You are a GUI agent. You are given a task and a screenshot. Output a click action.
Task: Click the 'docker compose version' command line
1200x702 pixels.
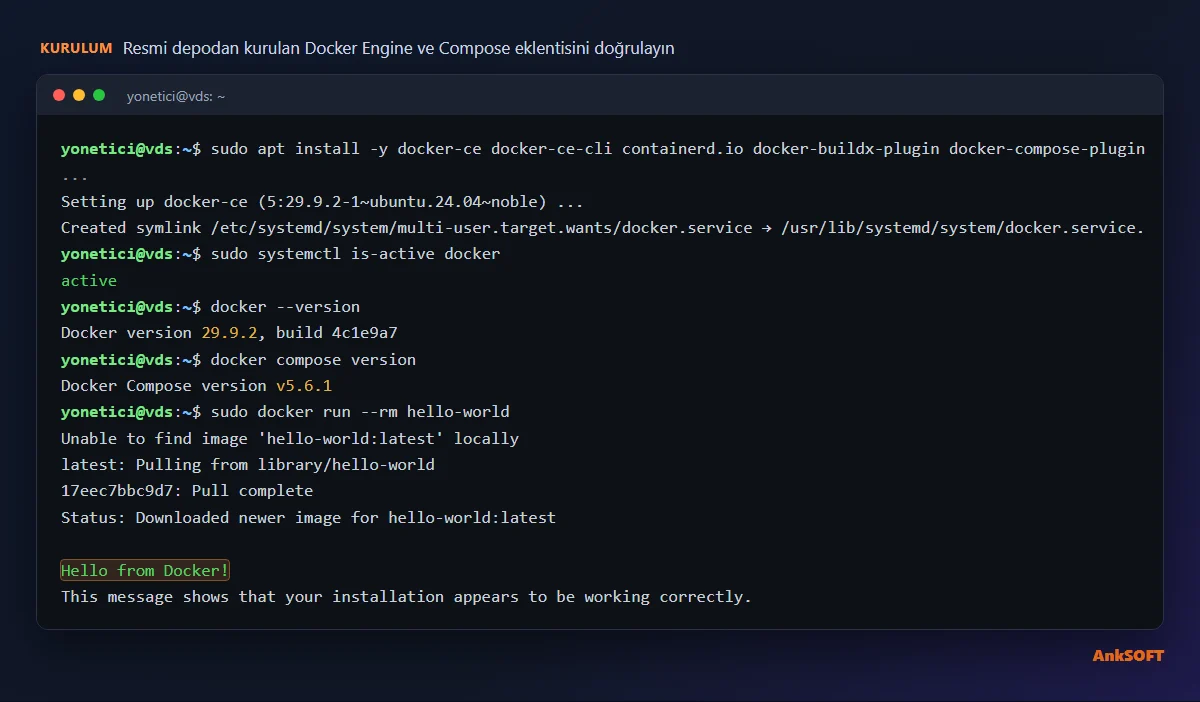(x=238, y=360)
